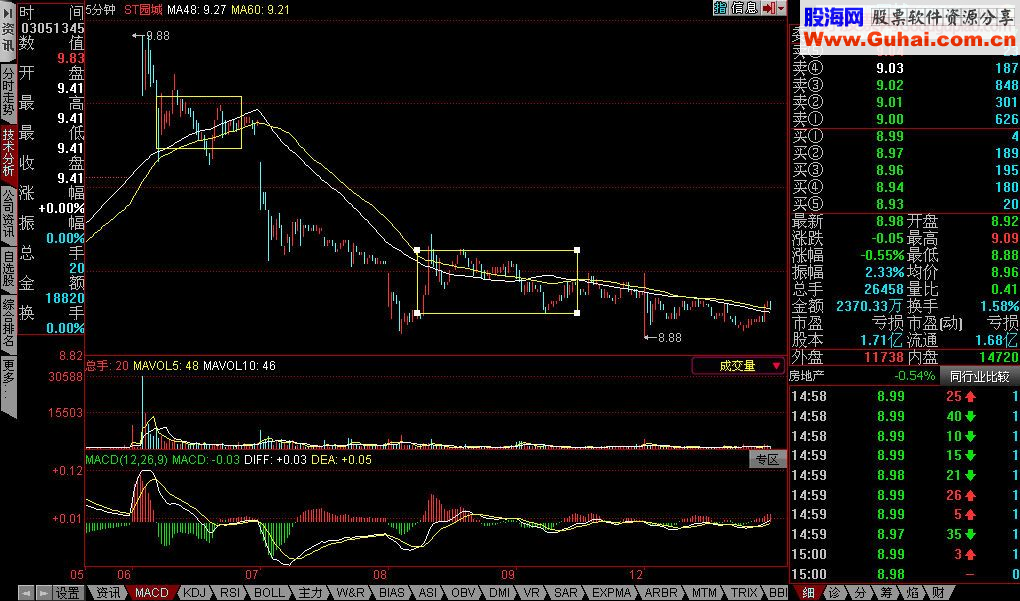Click the MACD(12,26,9) parameter label
The width and height of the screenshot is (1020, 601).
pos(127,459)
